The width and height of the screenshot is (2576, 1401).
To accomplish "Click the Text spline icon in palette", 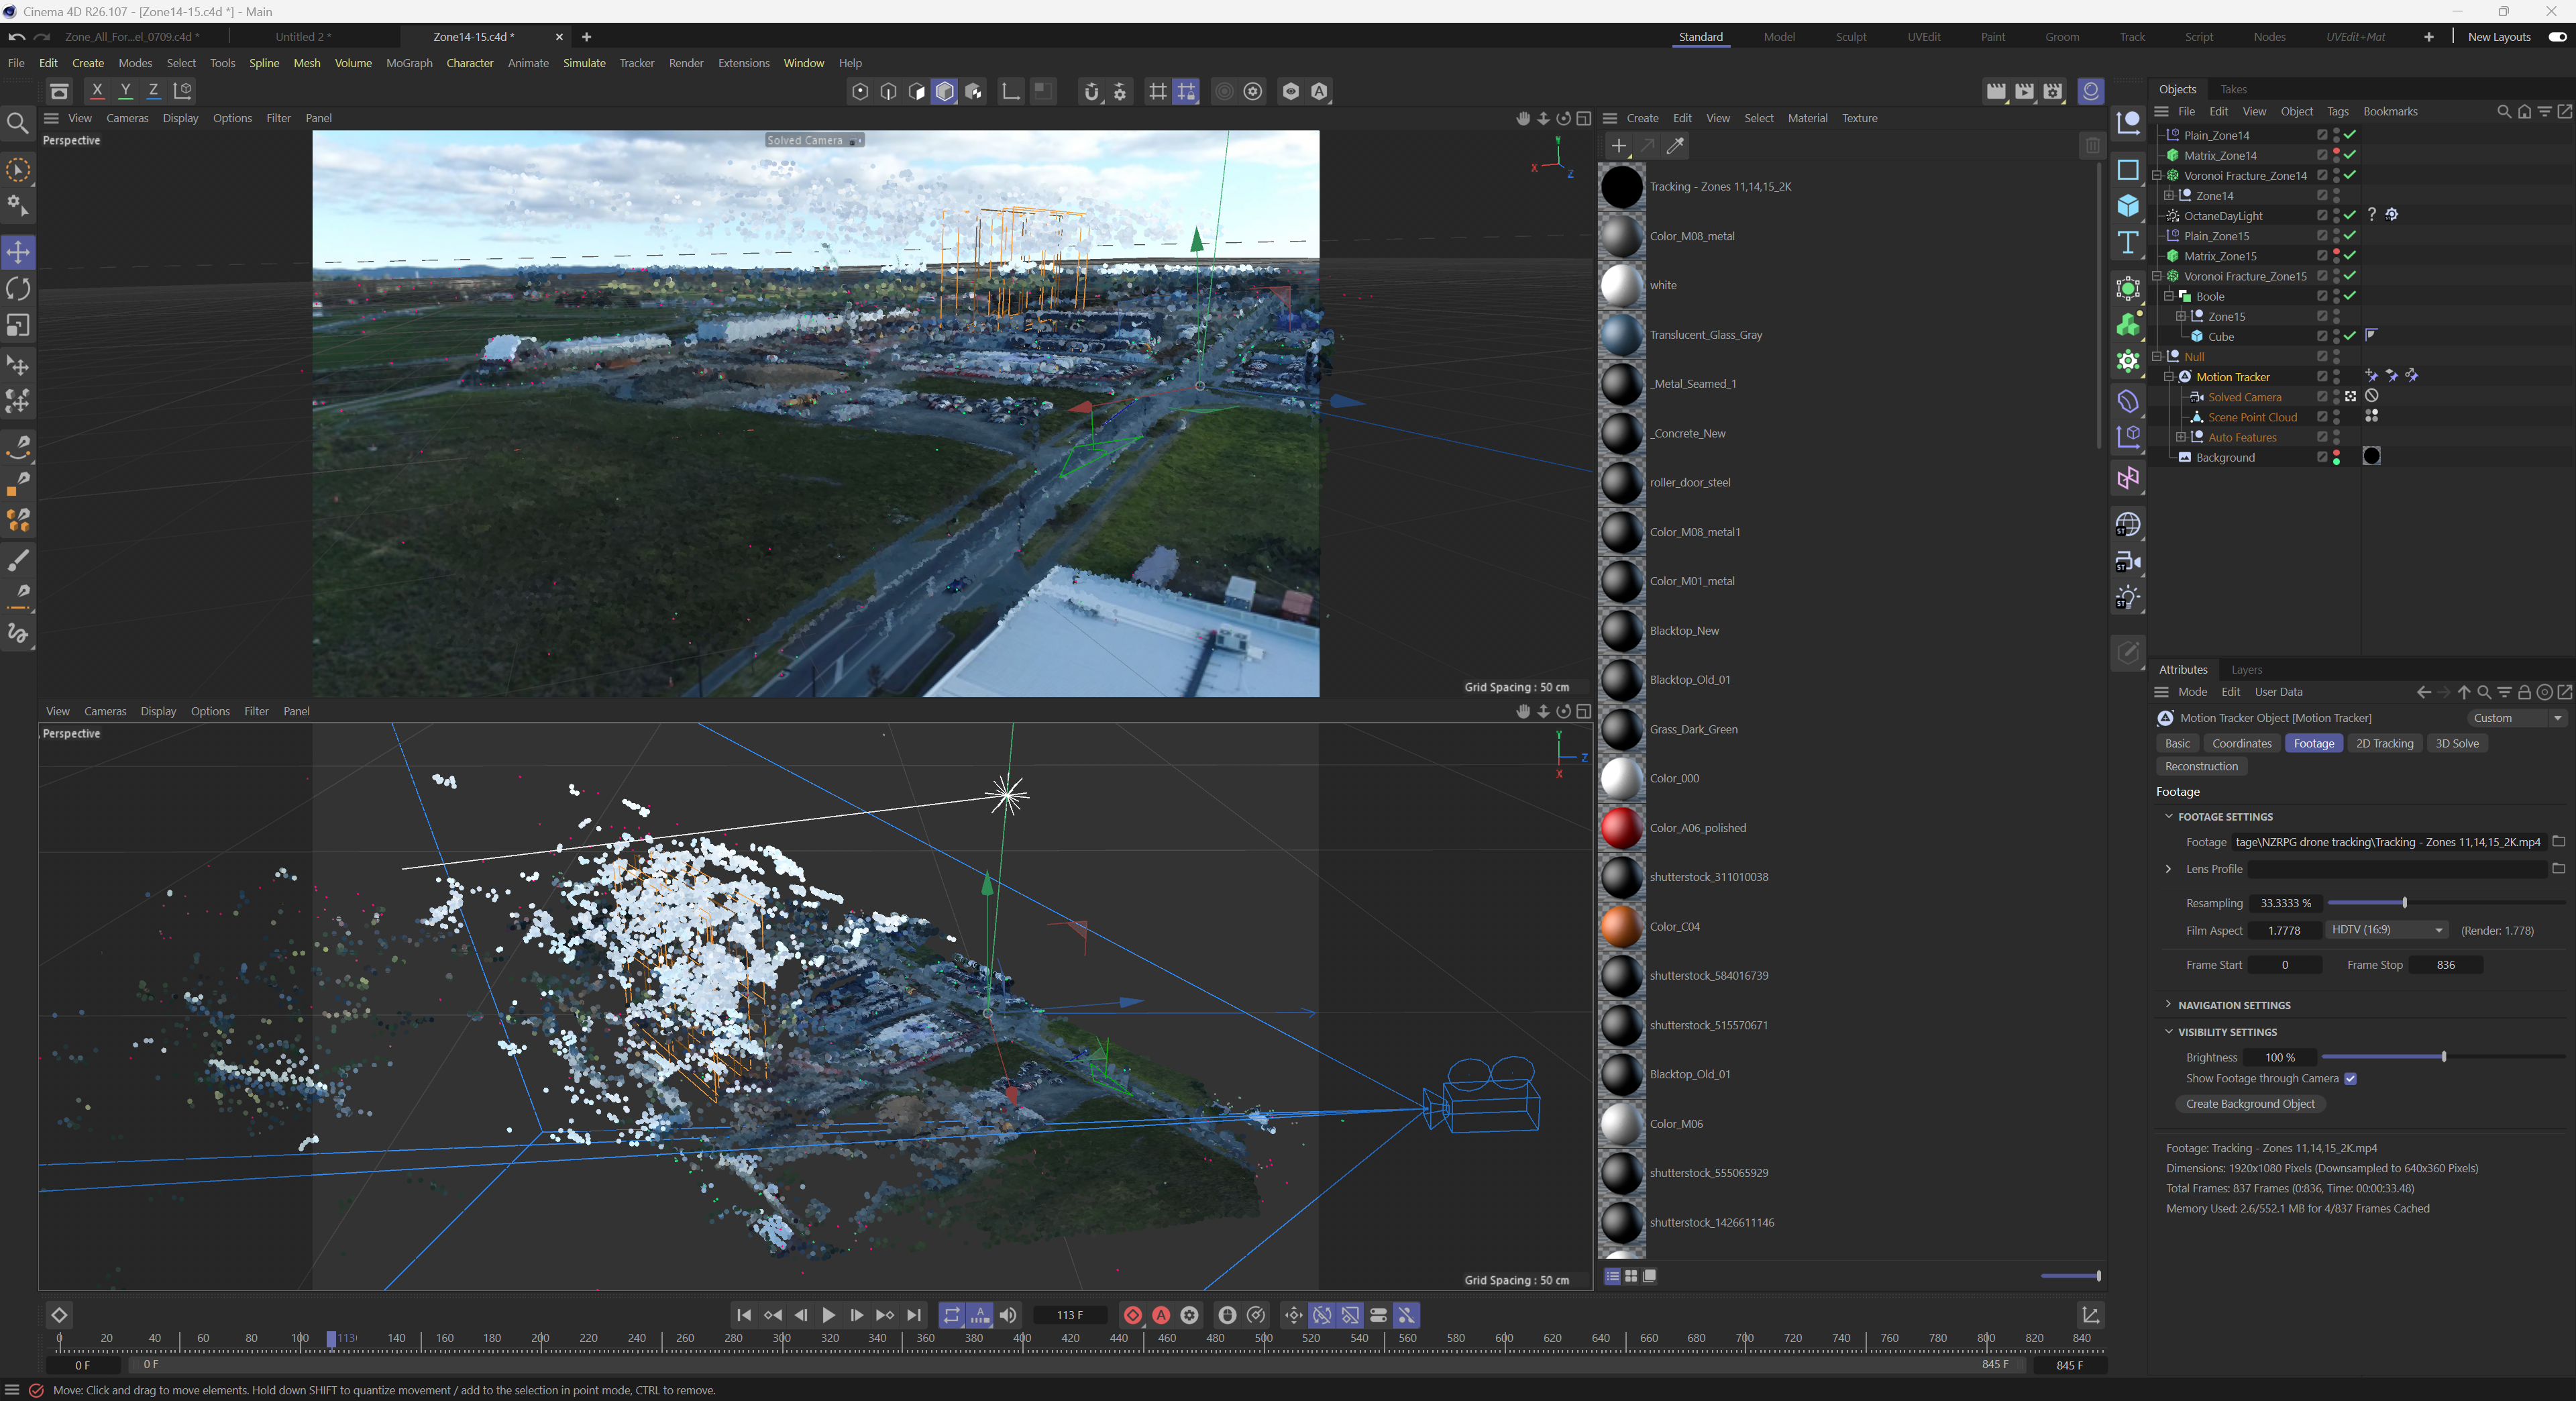I will click(x=2128, y=243).
